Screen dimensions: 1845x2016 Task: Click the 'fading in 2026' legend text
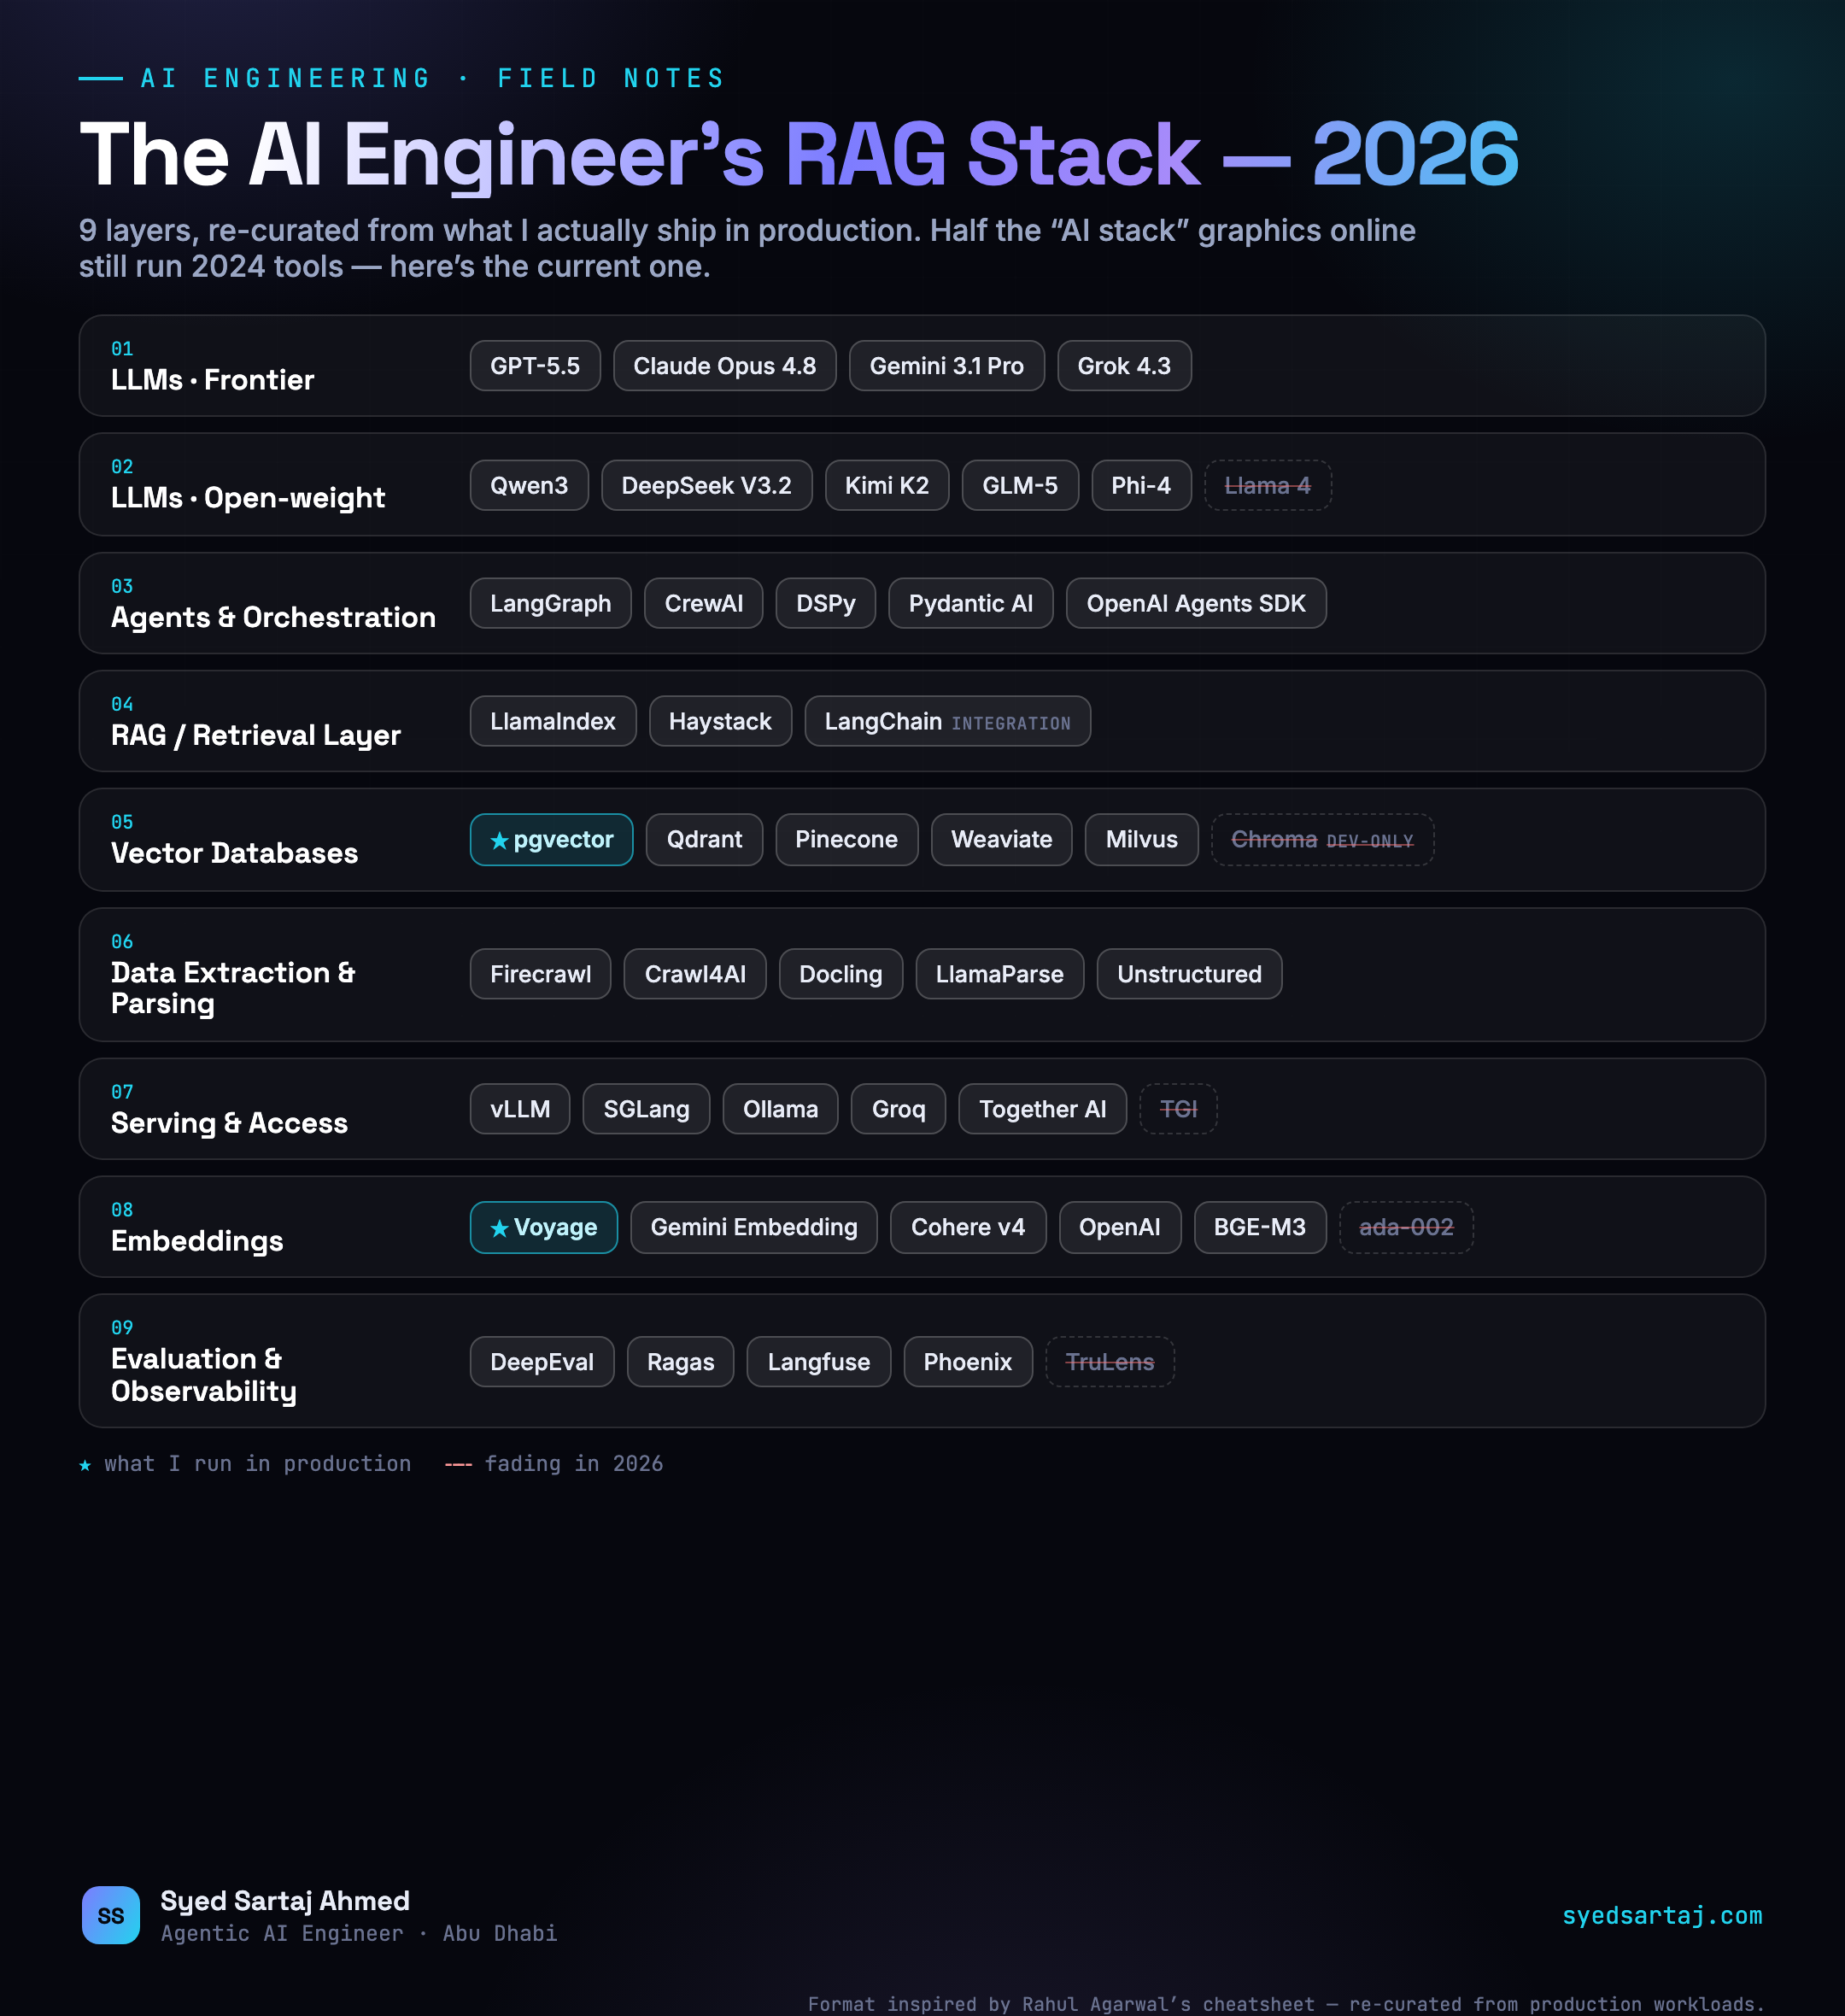coord(573,1464)
